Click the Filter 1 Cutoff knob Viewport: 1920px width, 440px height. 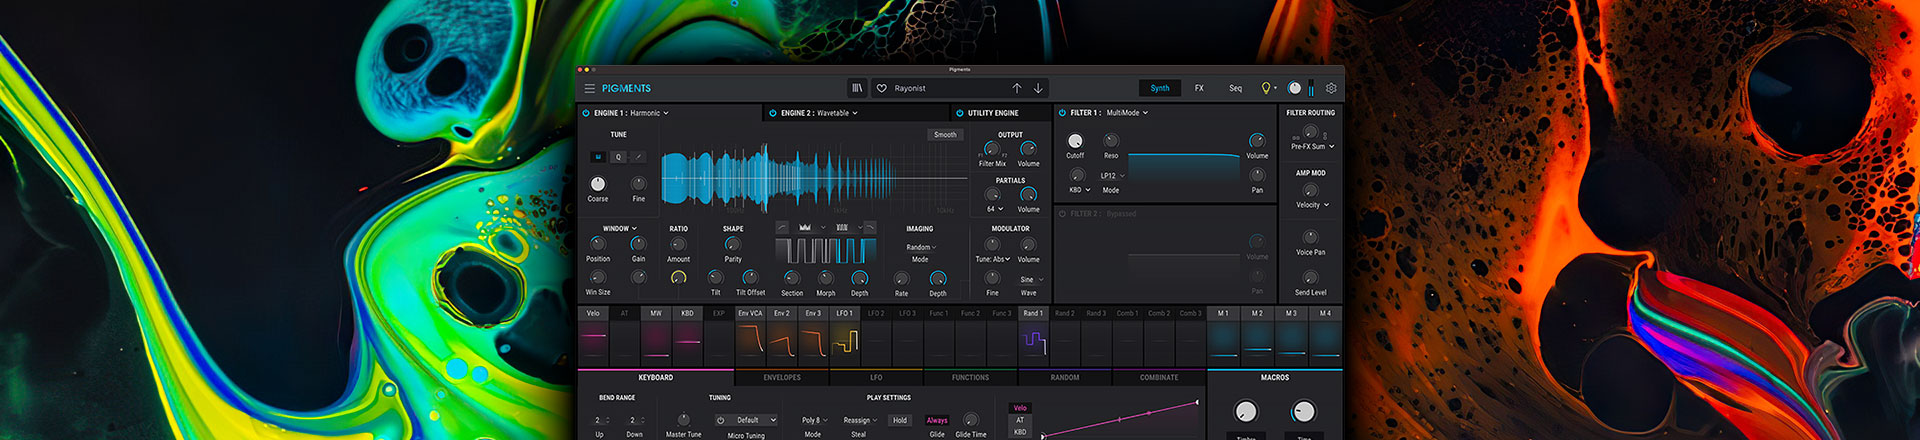[1075, 141]
